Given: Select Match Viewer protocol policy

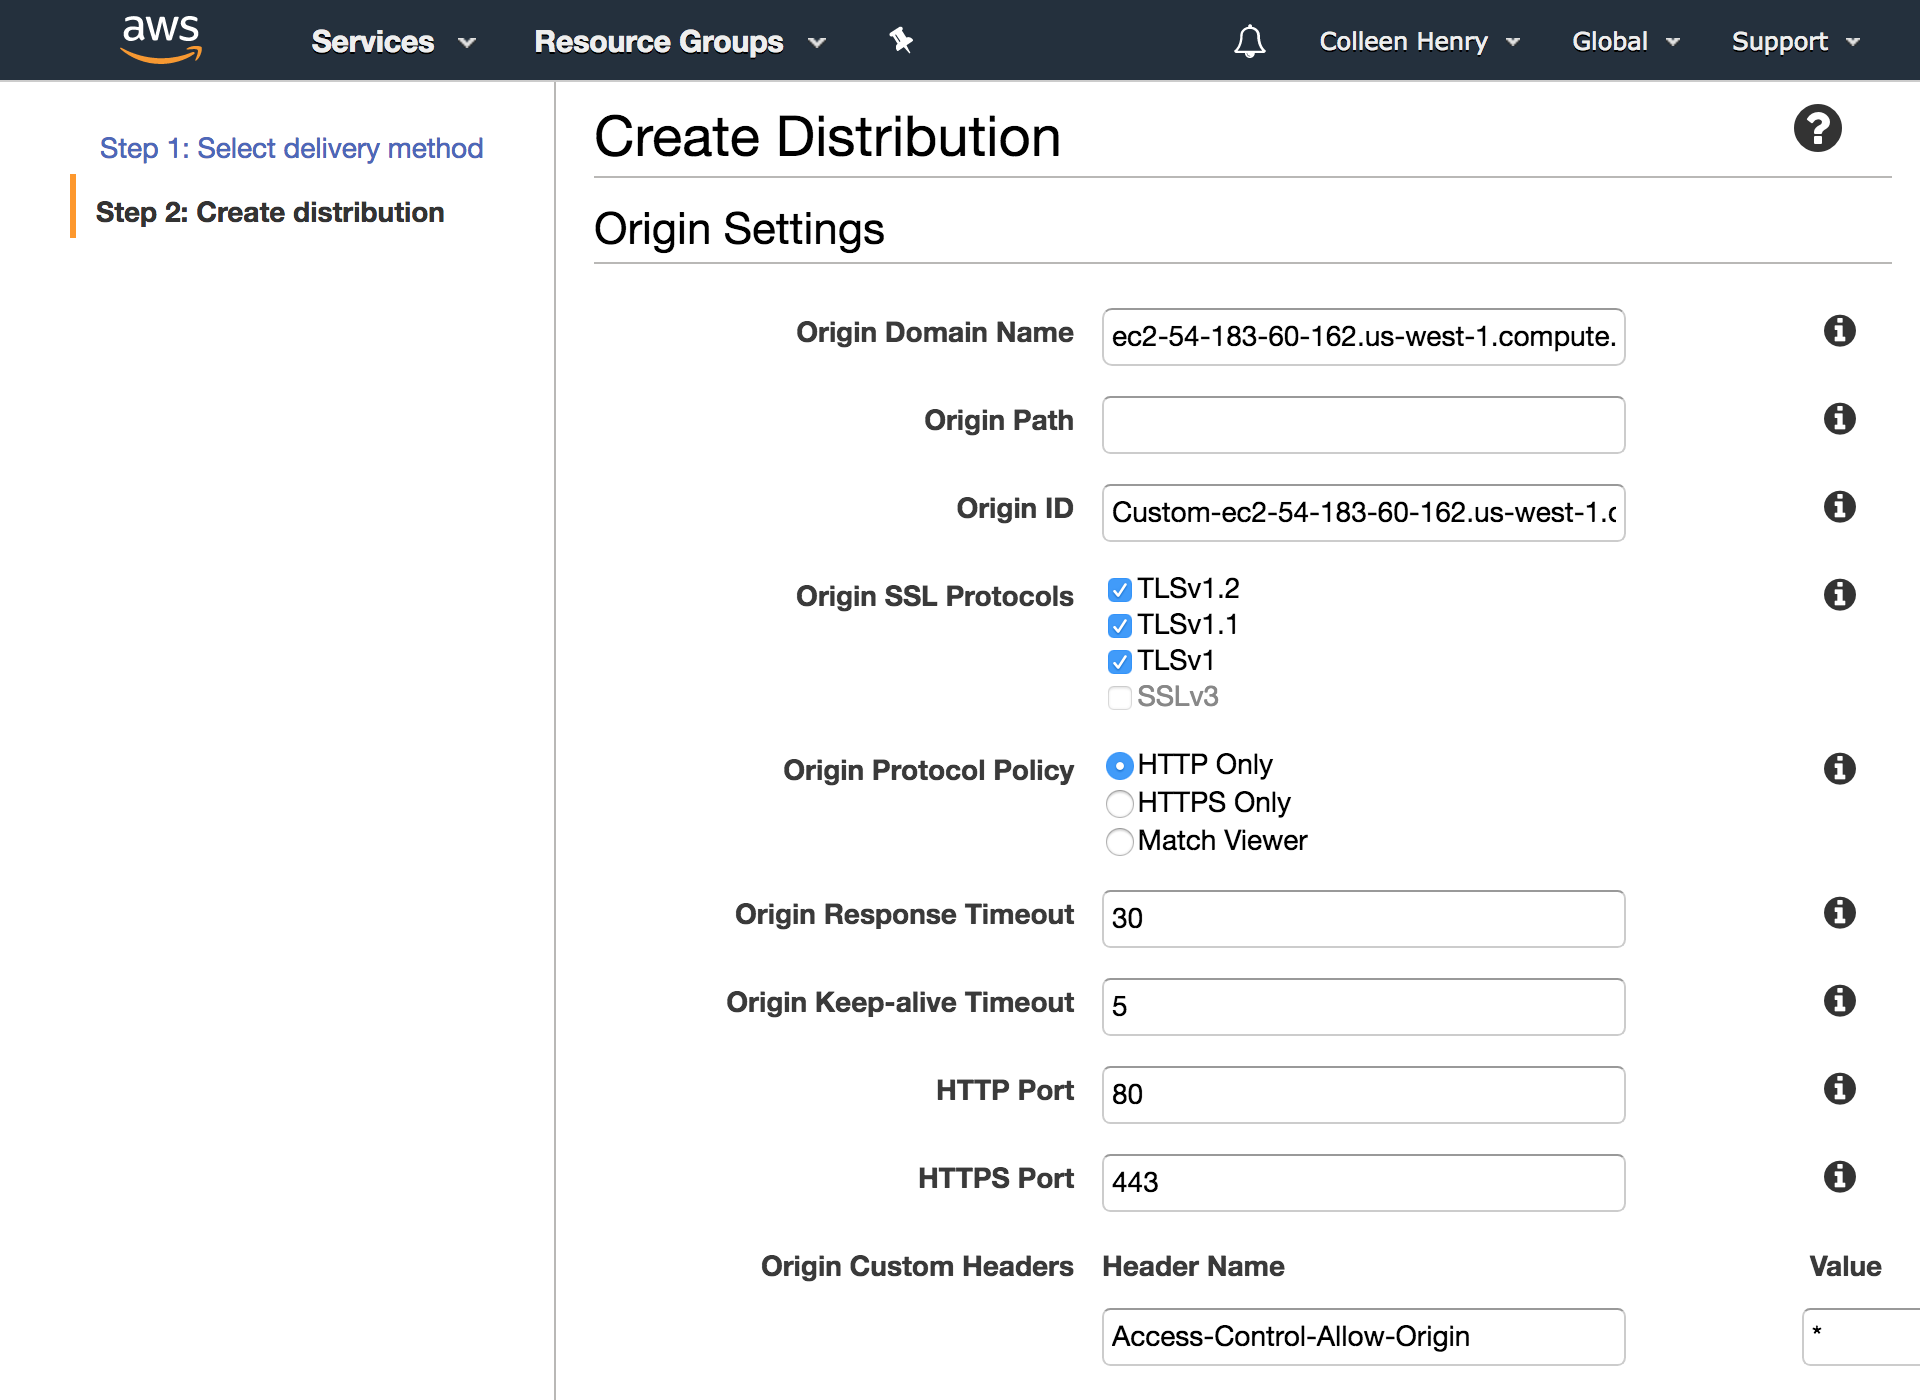Looking at the screenshot, I should click(x=1120, y=841).
